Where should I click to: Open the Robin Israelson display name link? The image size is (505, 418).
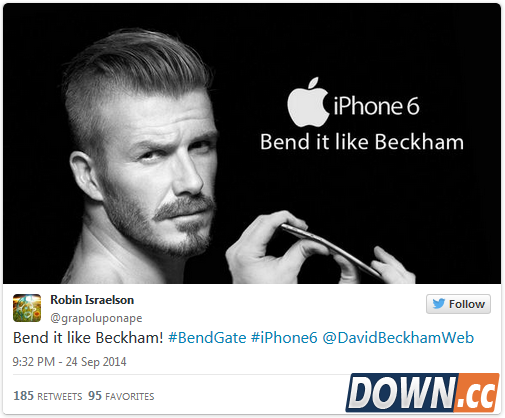coord(92,300)
